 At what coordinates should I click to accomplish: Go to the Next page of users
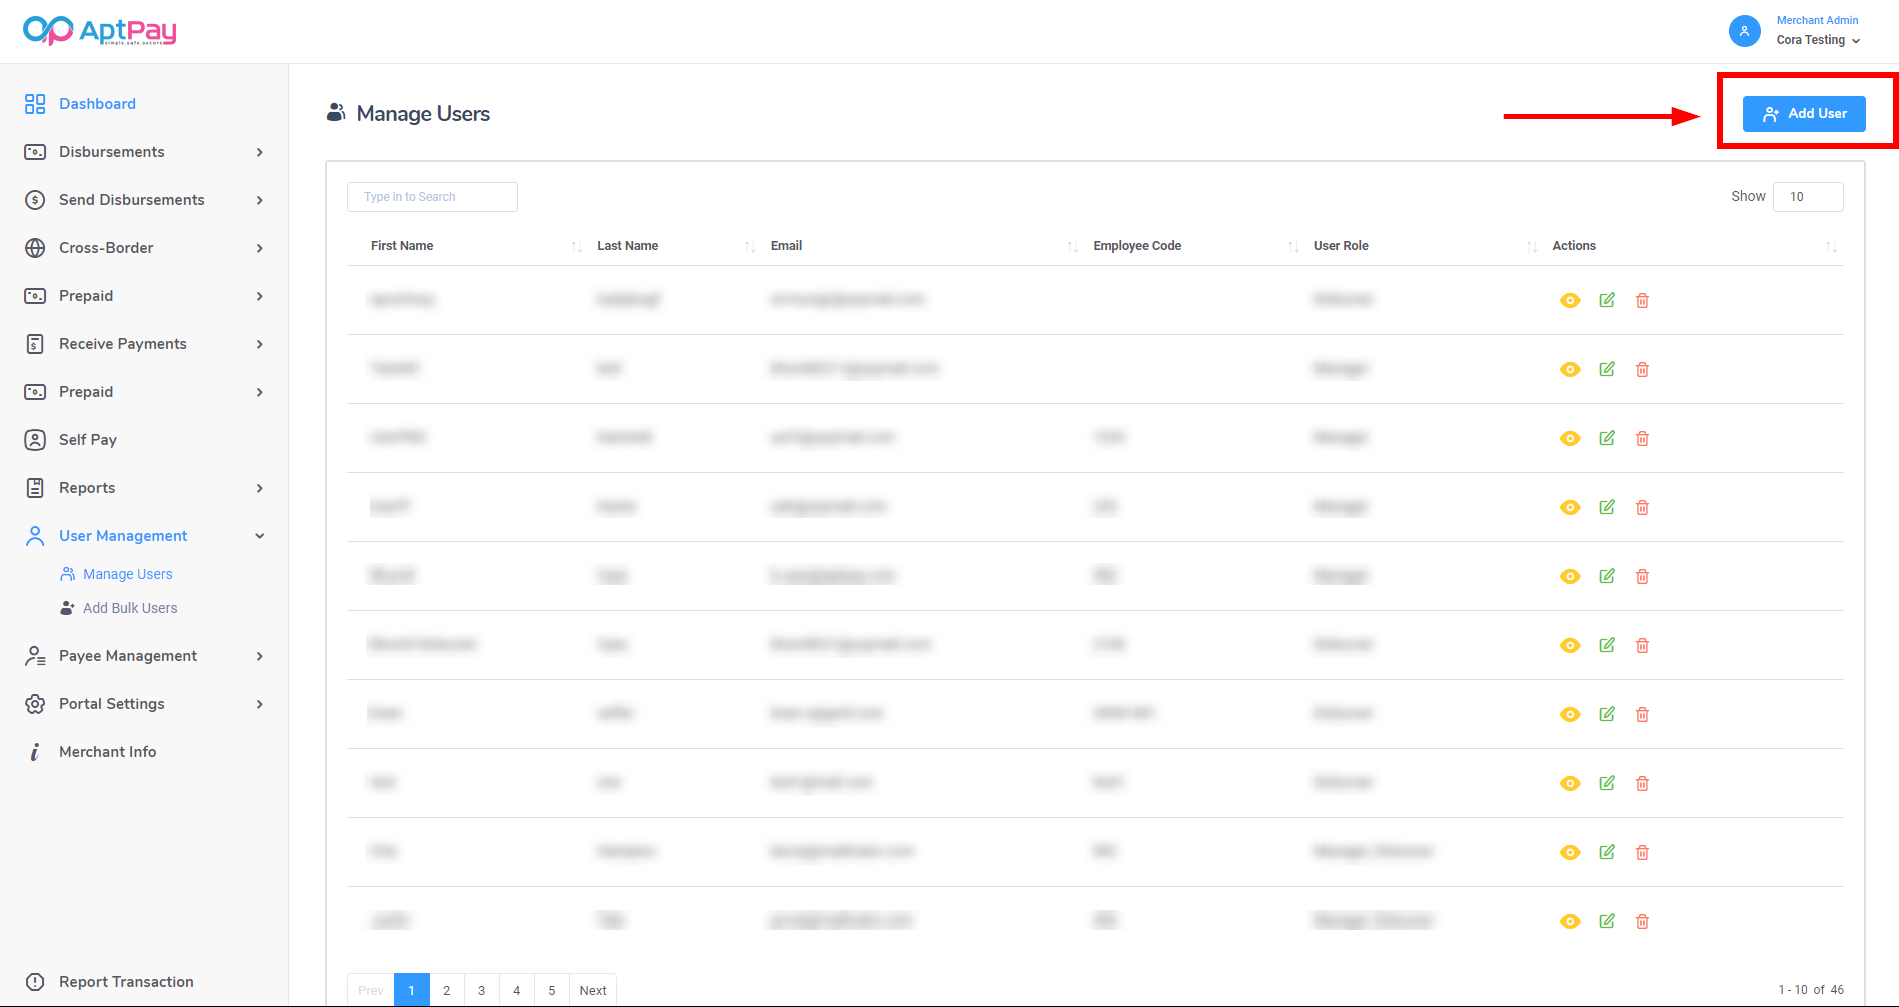click(593, 990)
